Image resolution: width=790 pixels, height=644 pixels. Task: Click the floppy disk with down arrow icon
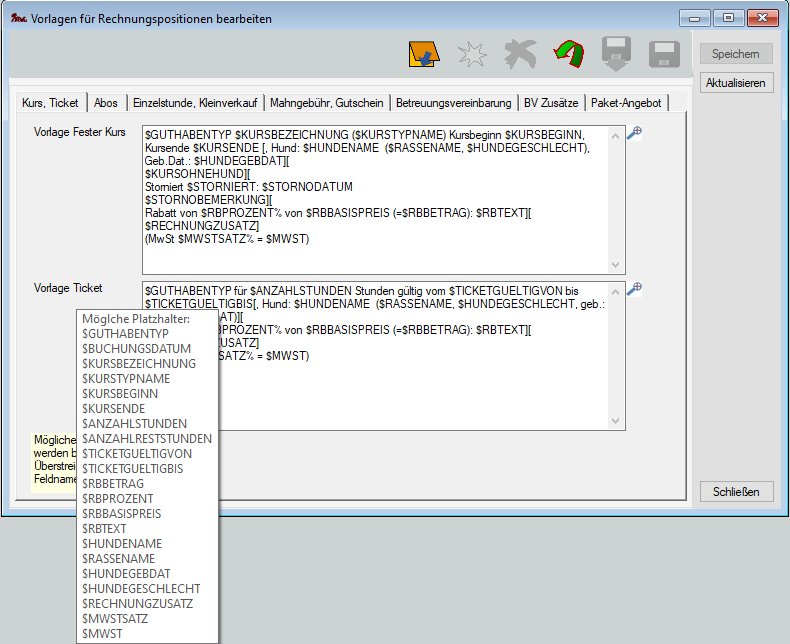click(x=616, y=56)
